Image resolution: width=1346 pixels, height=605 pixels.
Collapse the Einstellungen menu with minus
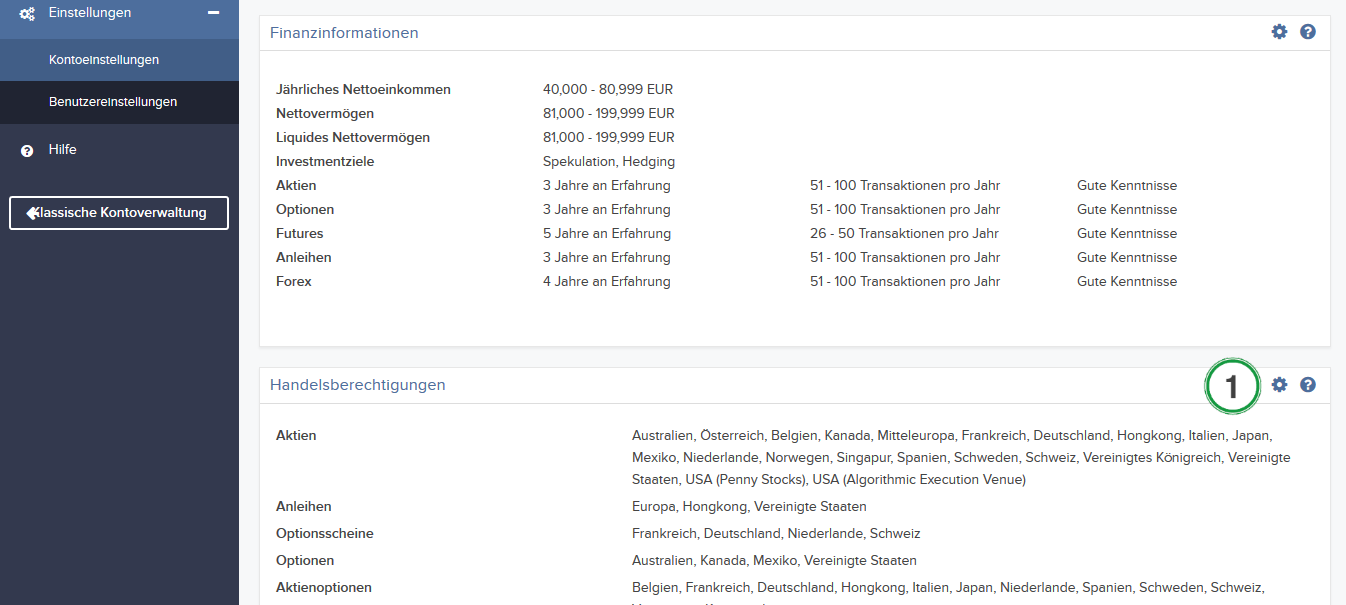213,13
